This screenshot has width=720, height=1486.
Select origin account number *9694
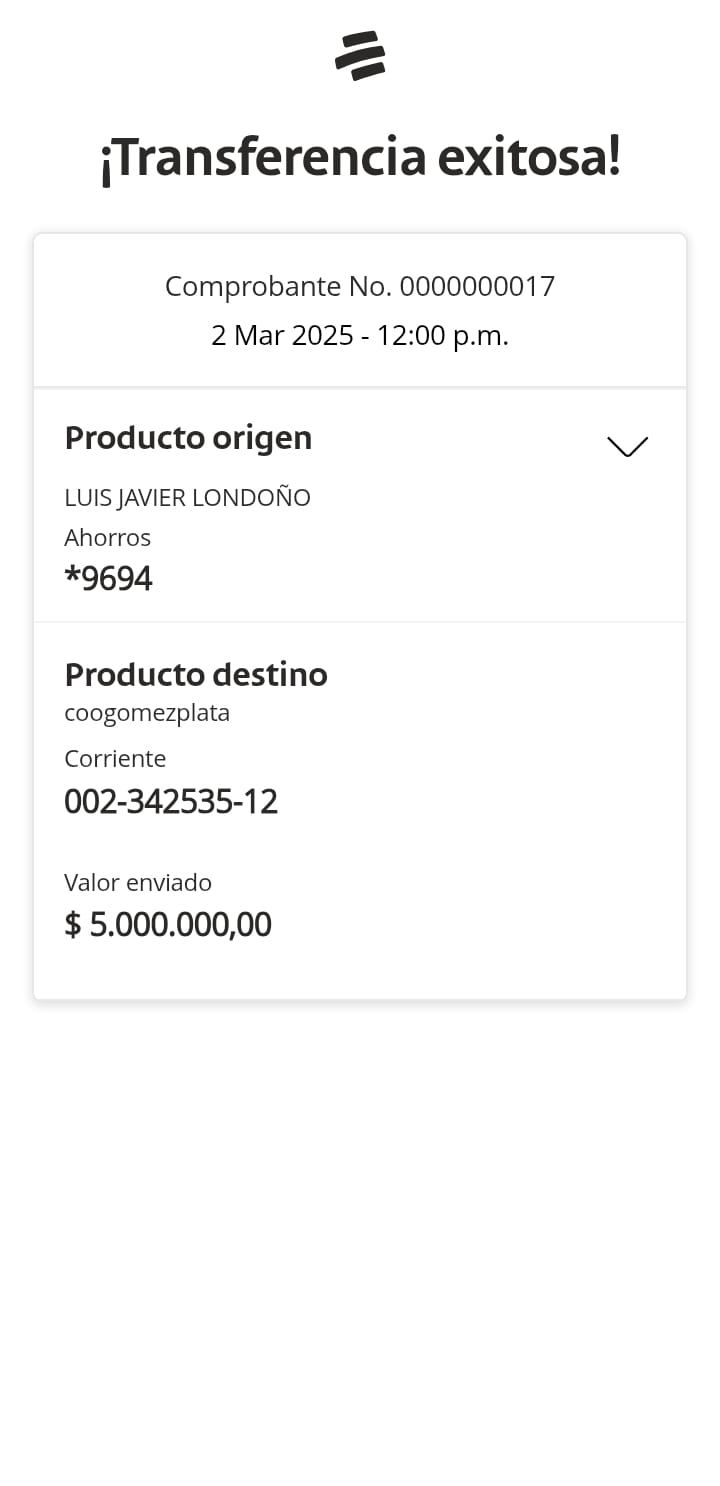point(108,579)
